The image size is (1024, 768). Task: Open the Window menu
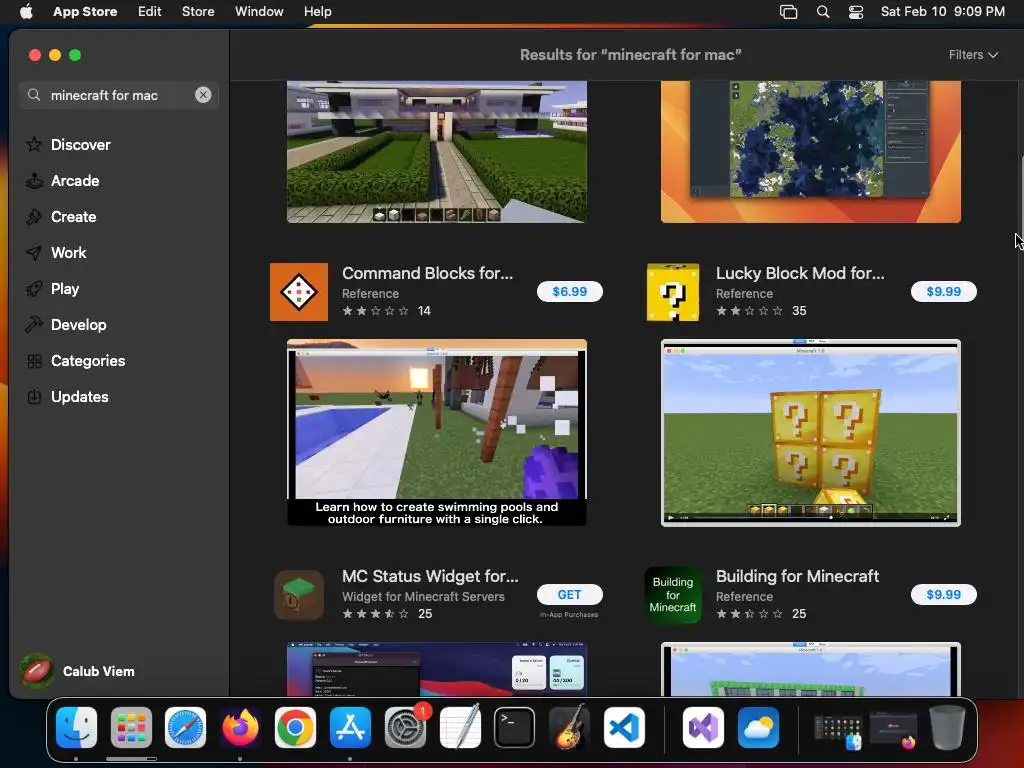259,11
